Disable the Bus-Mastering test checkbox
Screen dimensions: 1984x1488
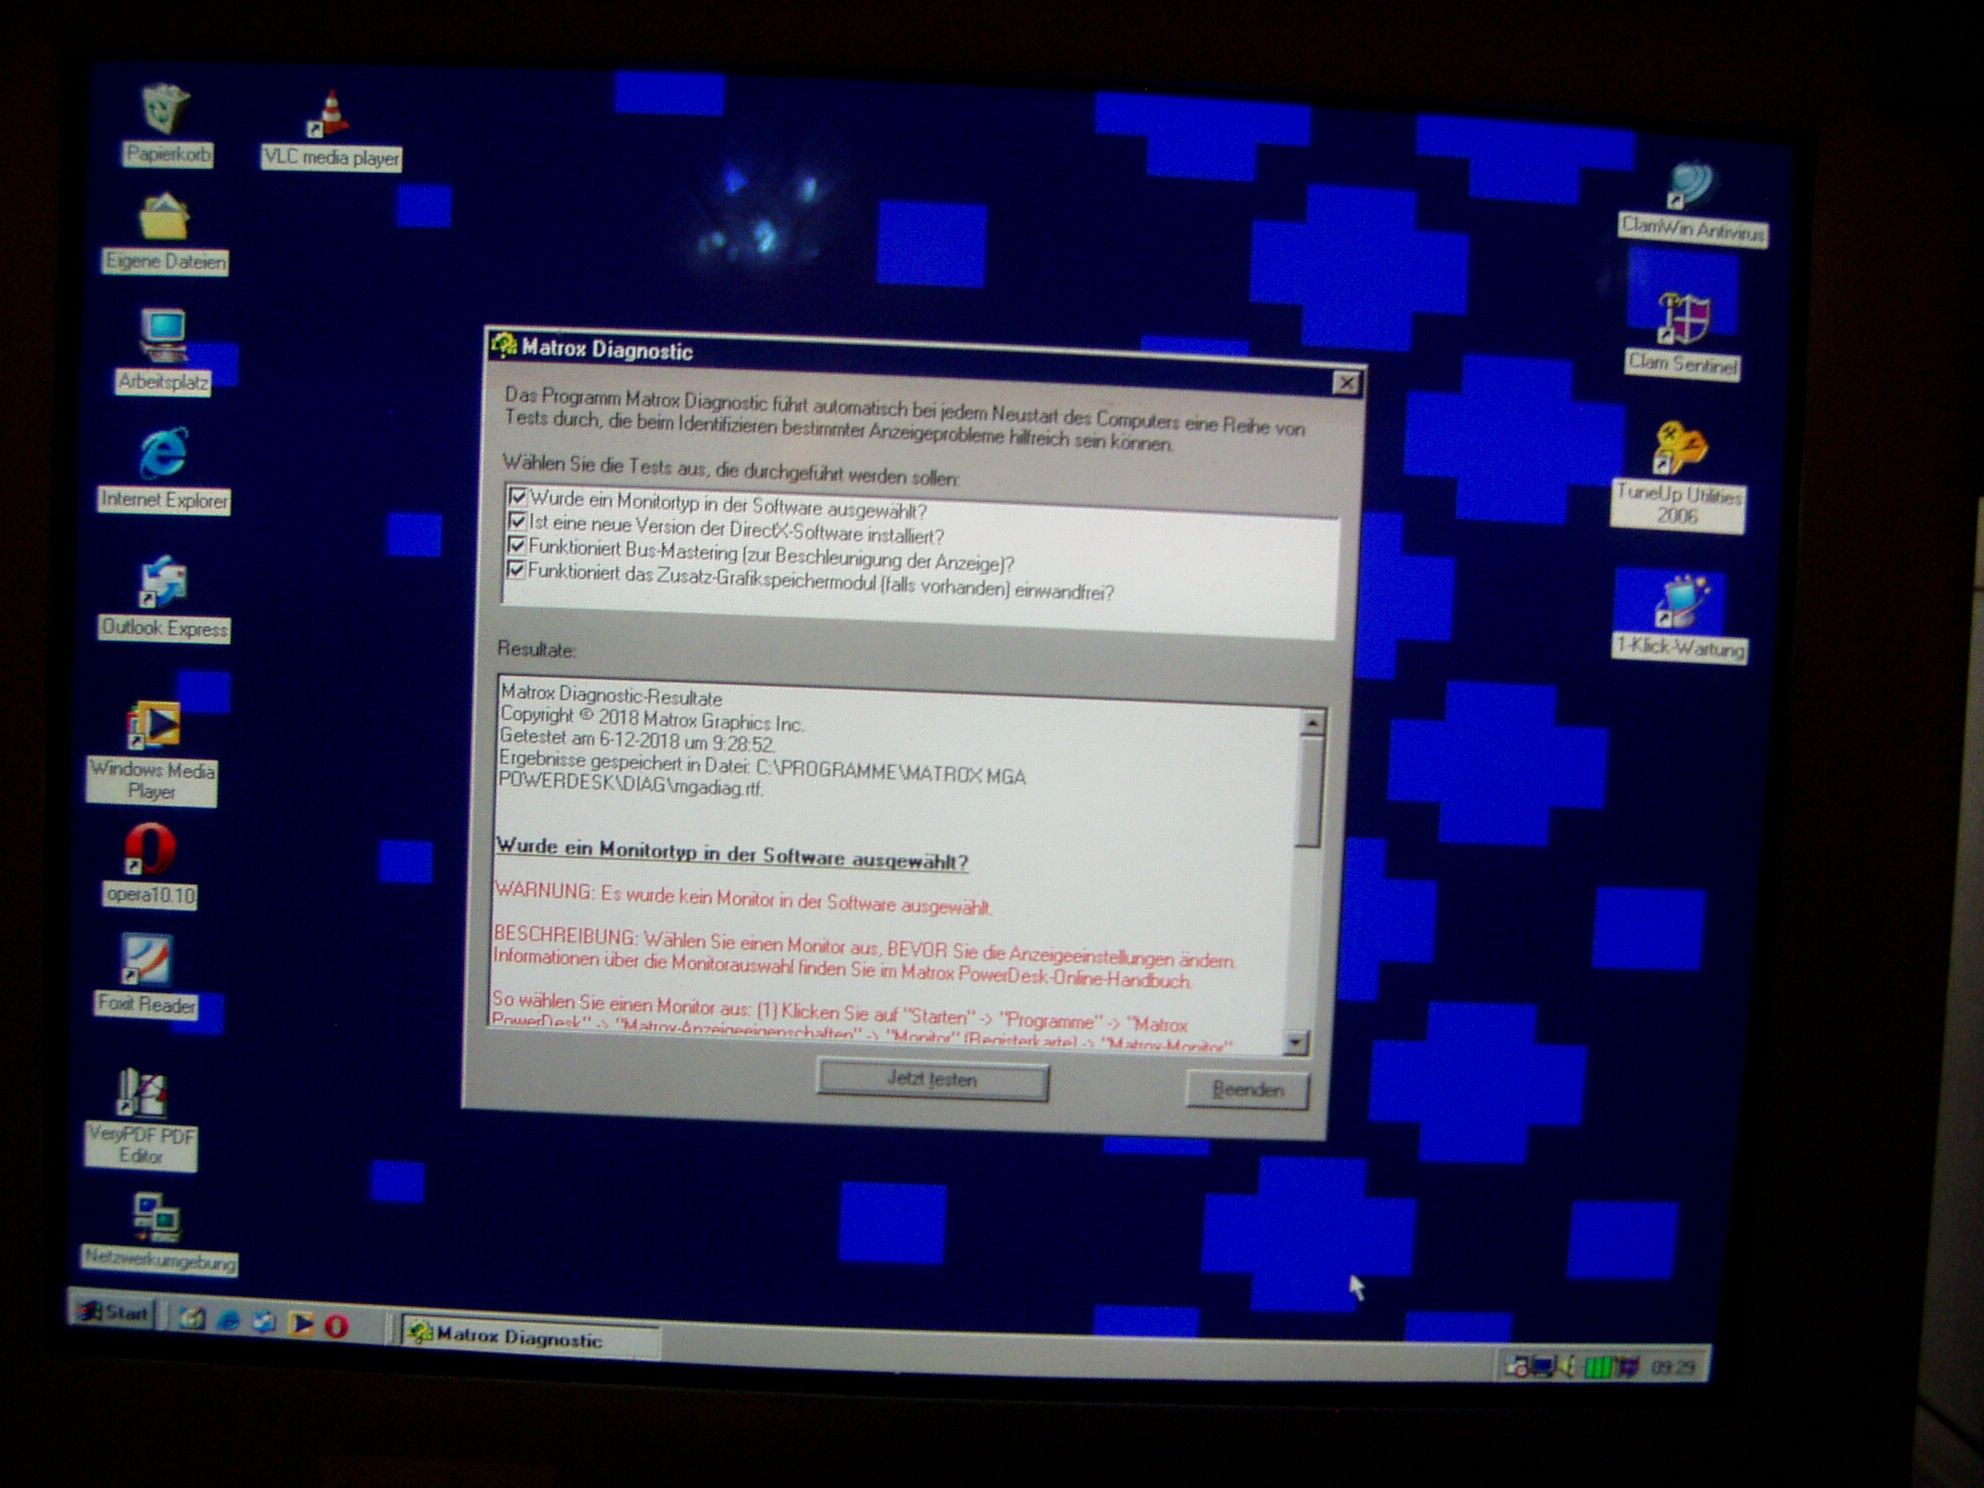pyautogui.click(x=516, y=545)
